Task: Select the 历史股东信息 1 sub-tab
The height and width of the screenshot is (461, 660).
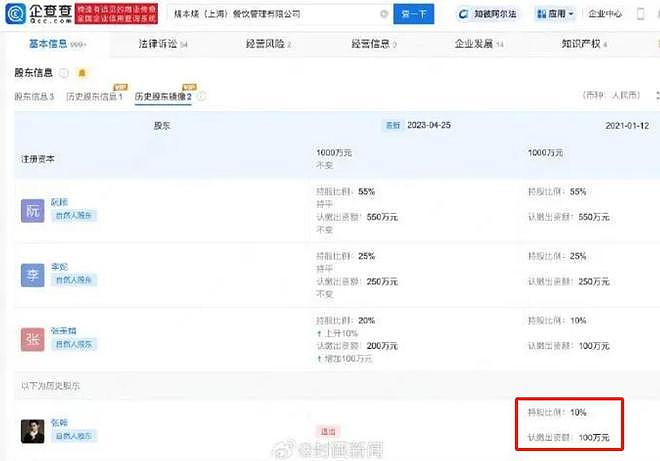Action: (94, 96)
